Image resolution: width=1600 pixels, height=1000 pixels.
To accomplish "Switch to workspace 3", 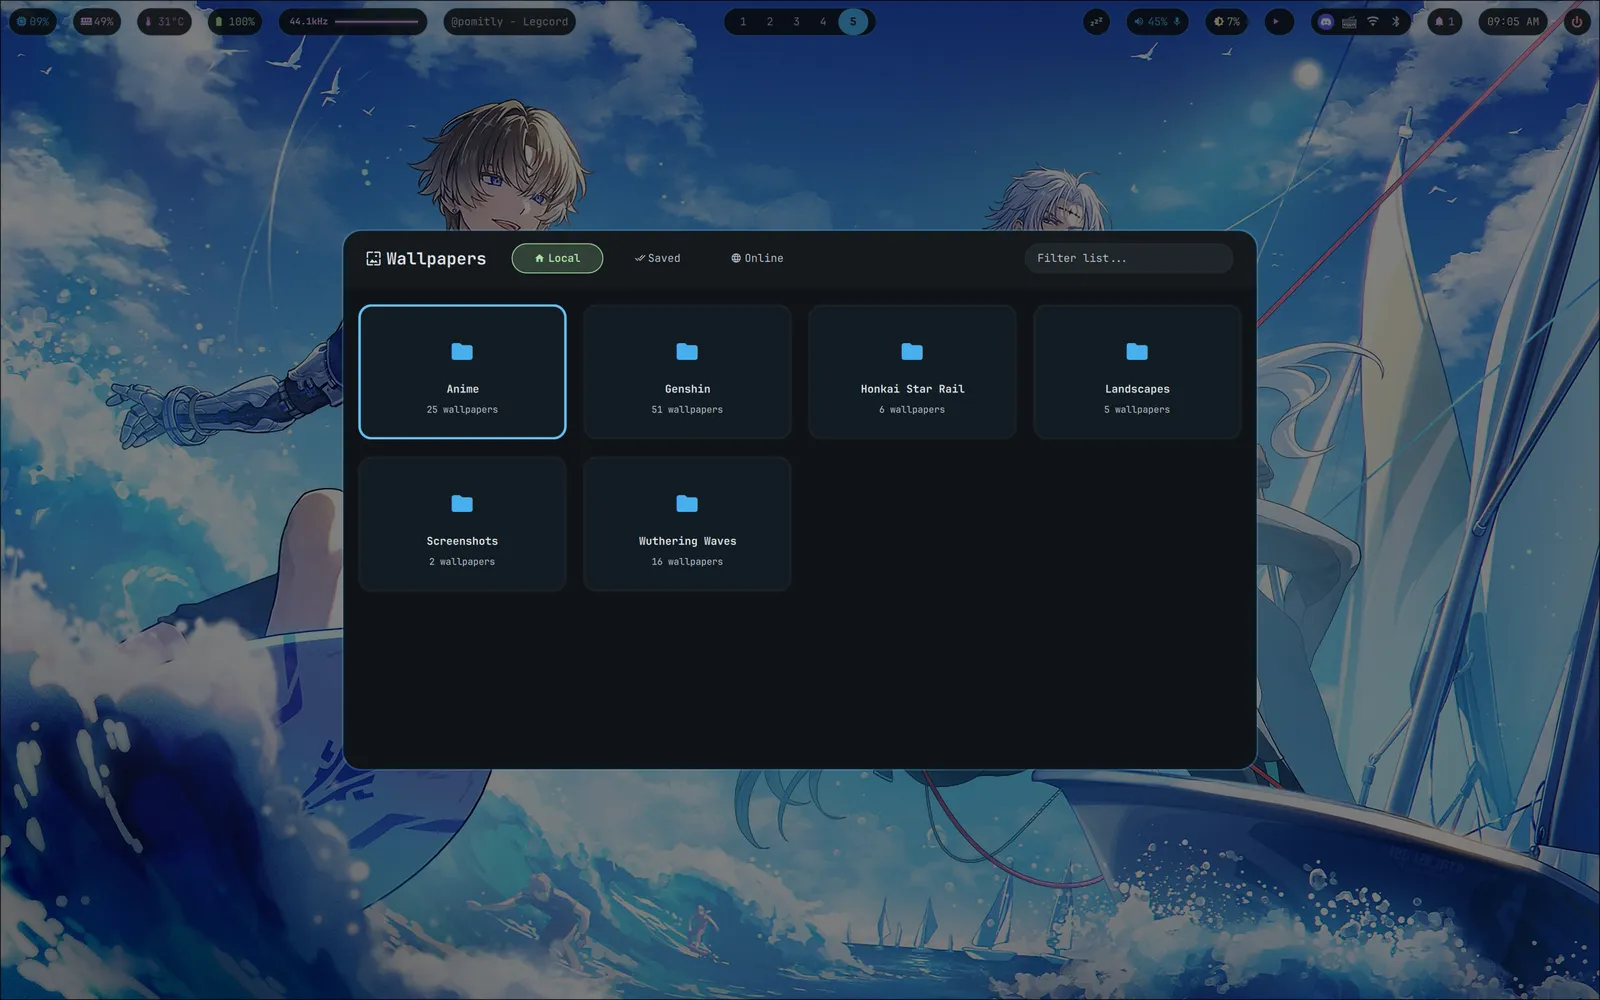I will [796, 21].
